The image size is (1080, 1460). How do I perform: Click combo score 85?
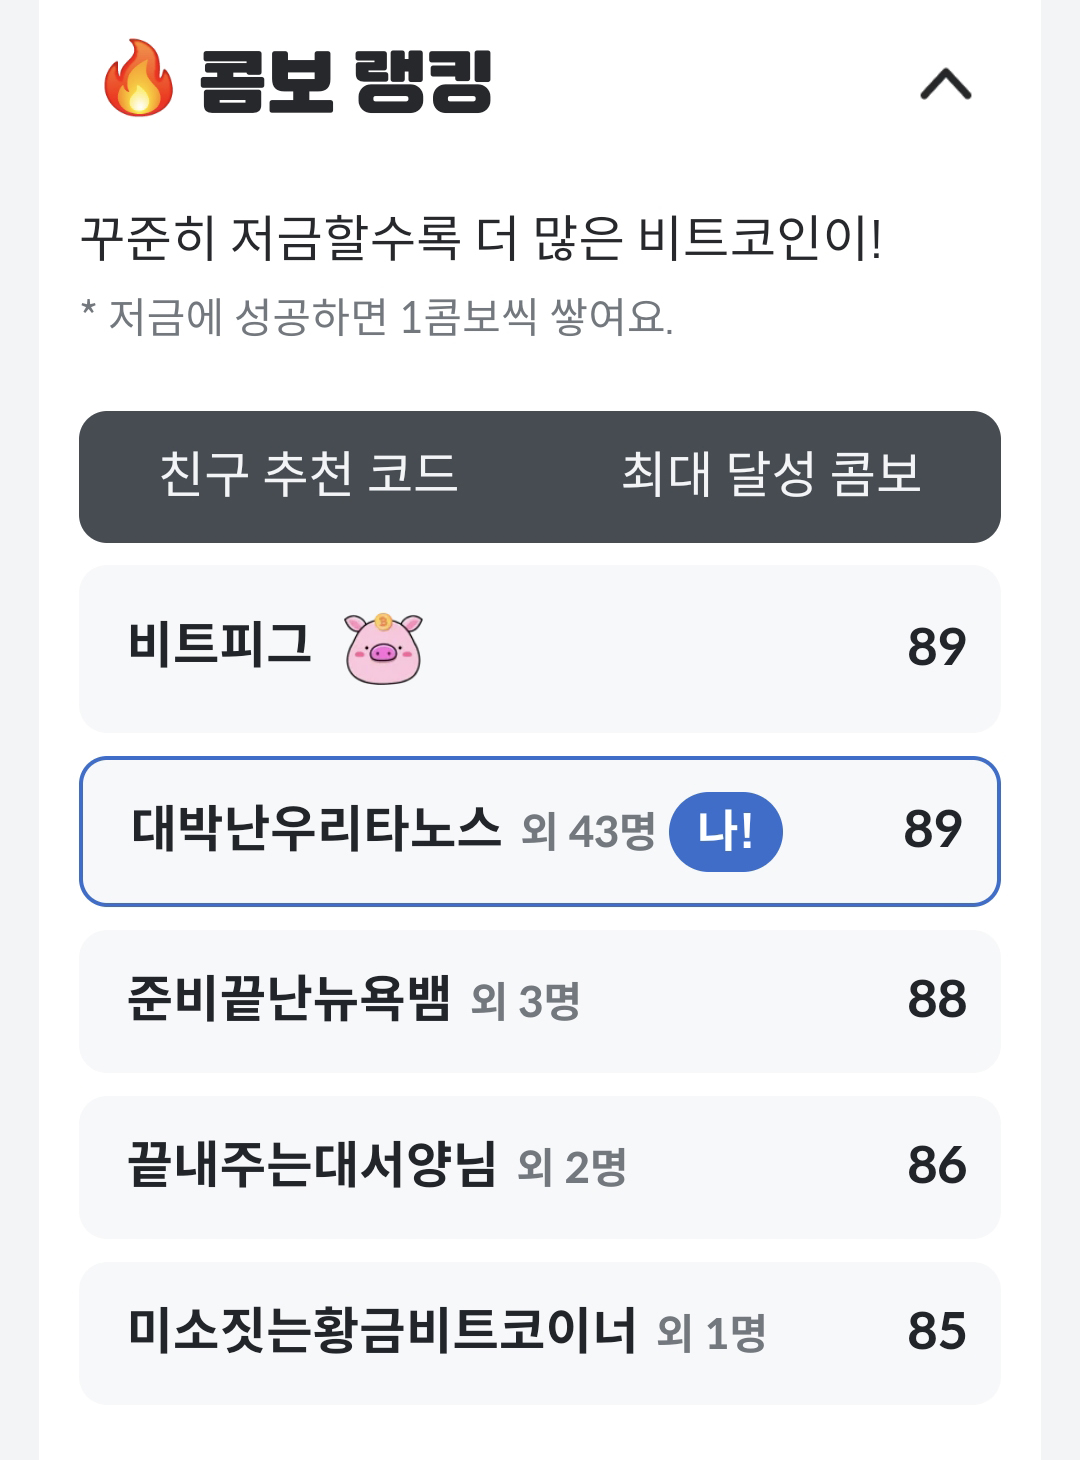(937, 1331)
